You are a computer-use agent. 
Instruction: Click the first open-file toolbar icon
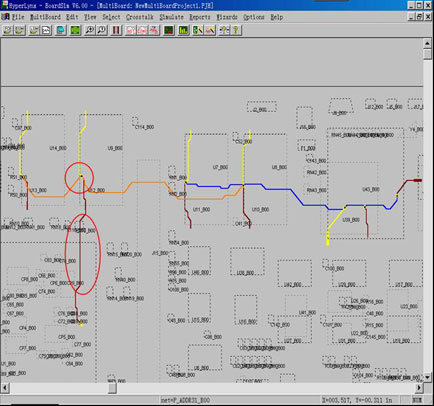7,30
